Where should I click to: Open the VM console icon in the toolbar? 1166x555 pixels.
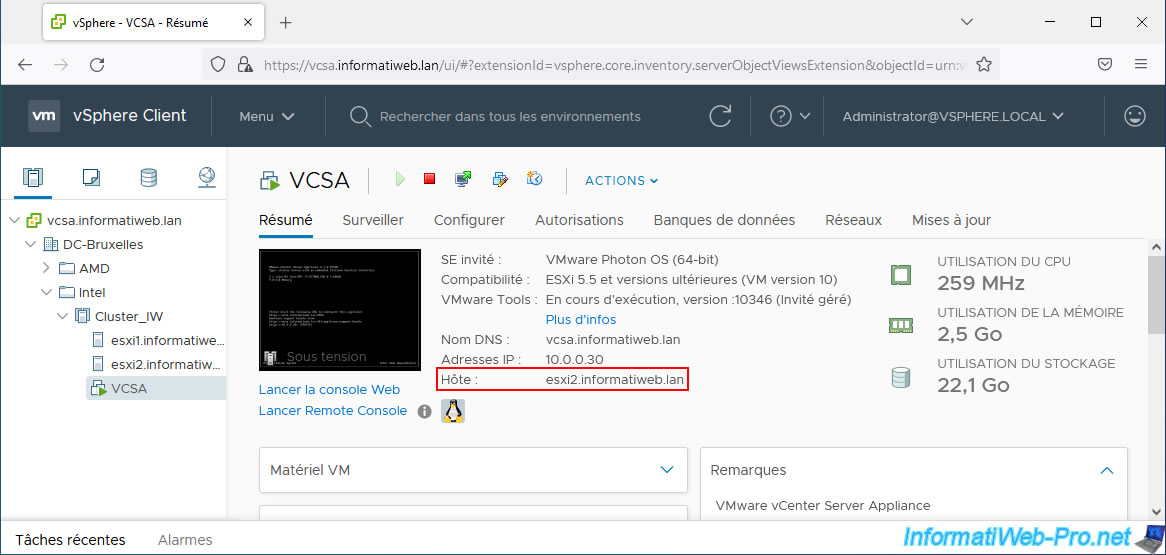pos(463,179)
